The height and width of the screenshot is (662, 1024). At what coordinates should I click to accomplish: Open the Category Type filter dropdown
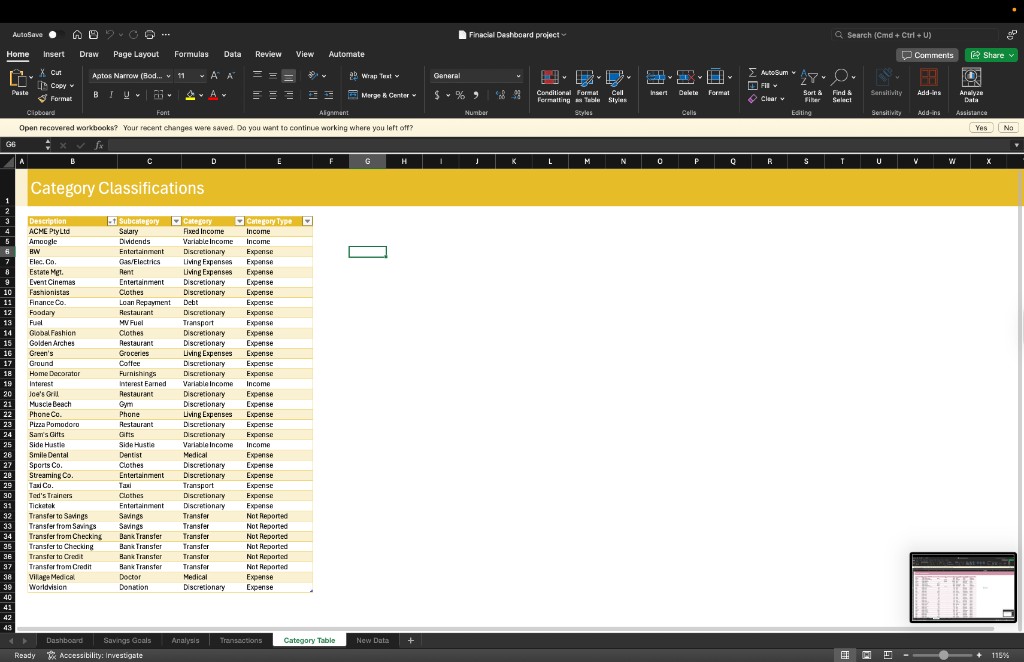click(307, 221)
